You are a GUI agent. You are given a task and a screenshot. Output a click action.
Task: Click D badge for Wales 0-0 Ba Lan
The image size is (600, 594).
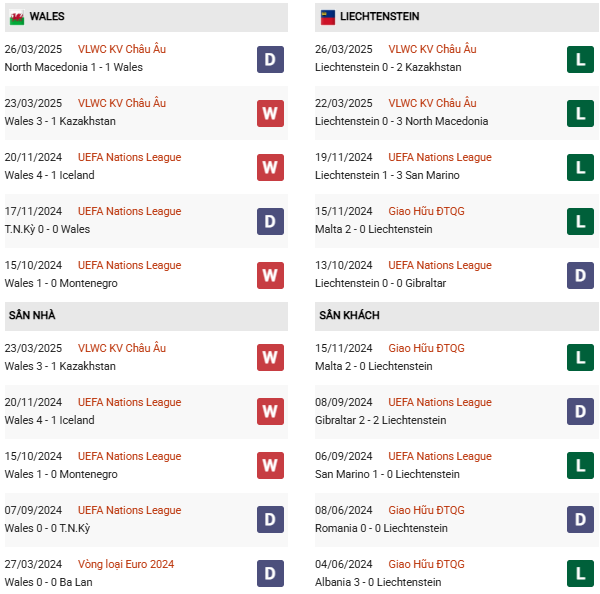(x=270, y=573)
